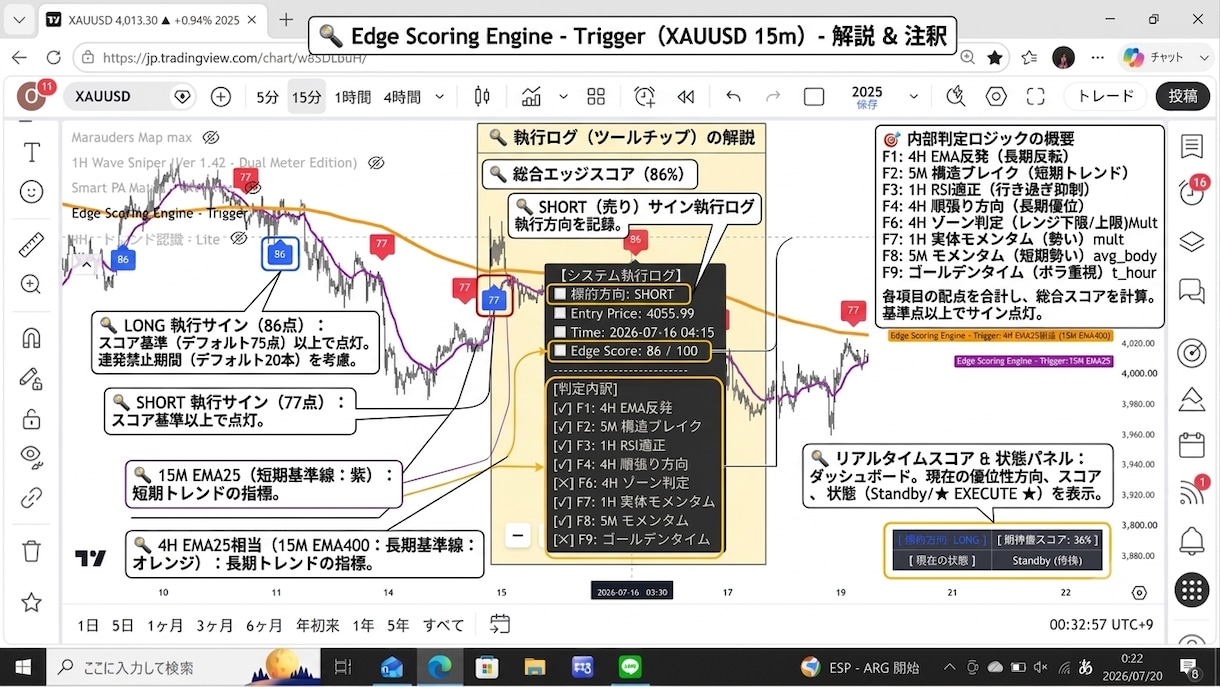The image size is (1220, 687).
Task: Switch to the 1時間 interval
Action: 352,97
